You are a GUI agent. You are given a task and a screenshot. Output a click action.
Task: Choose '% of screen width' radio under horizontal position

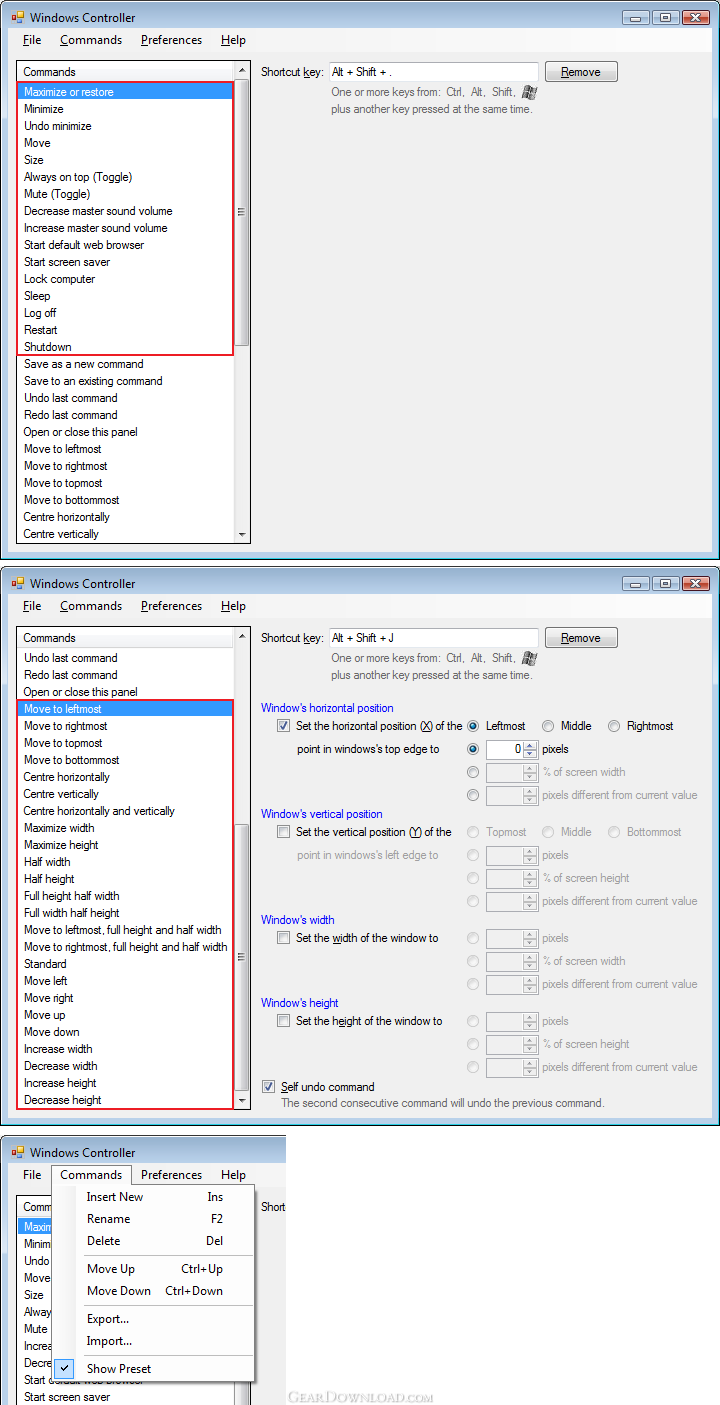coord(473,772)
